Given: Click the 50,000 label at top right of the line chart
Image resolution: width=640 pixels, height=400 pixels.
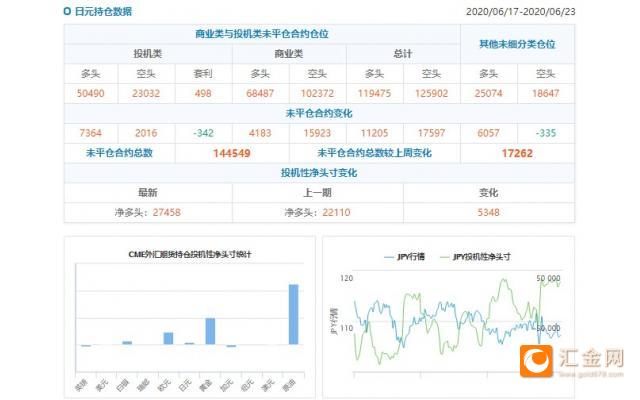Looking at the screenshot, I should pyautogui.click(x=548, y=278).
